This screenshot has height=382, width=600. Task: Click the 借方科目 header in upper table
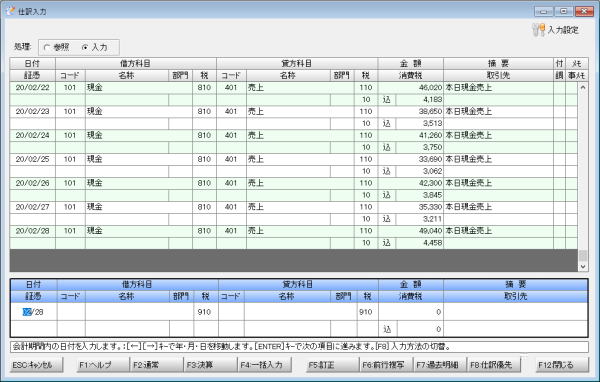[136, 64]
